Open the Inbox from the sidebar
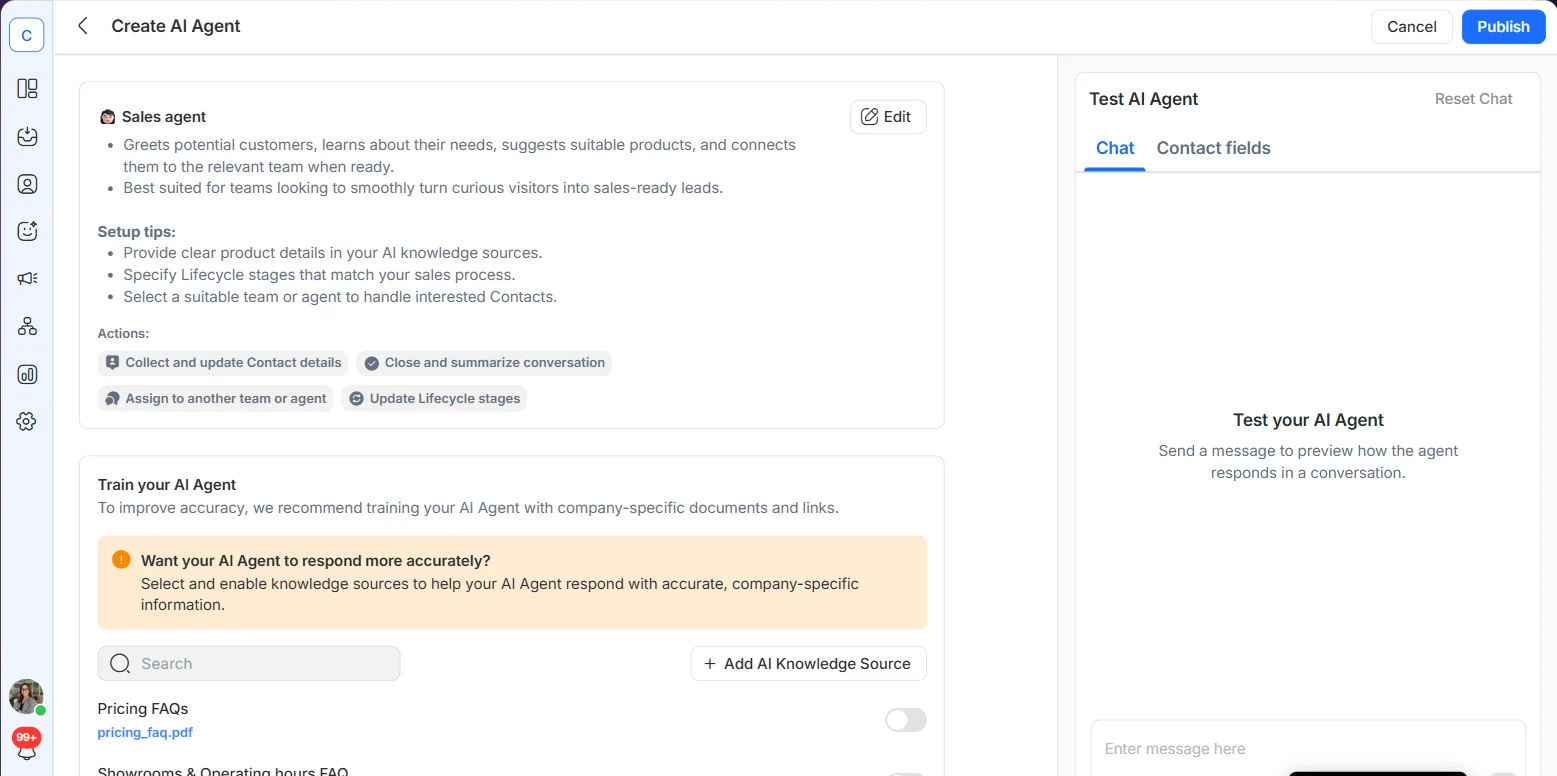Viewport: 1557px width, 776px height. (26, 137)
